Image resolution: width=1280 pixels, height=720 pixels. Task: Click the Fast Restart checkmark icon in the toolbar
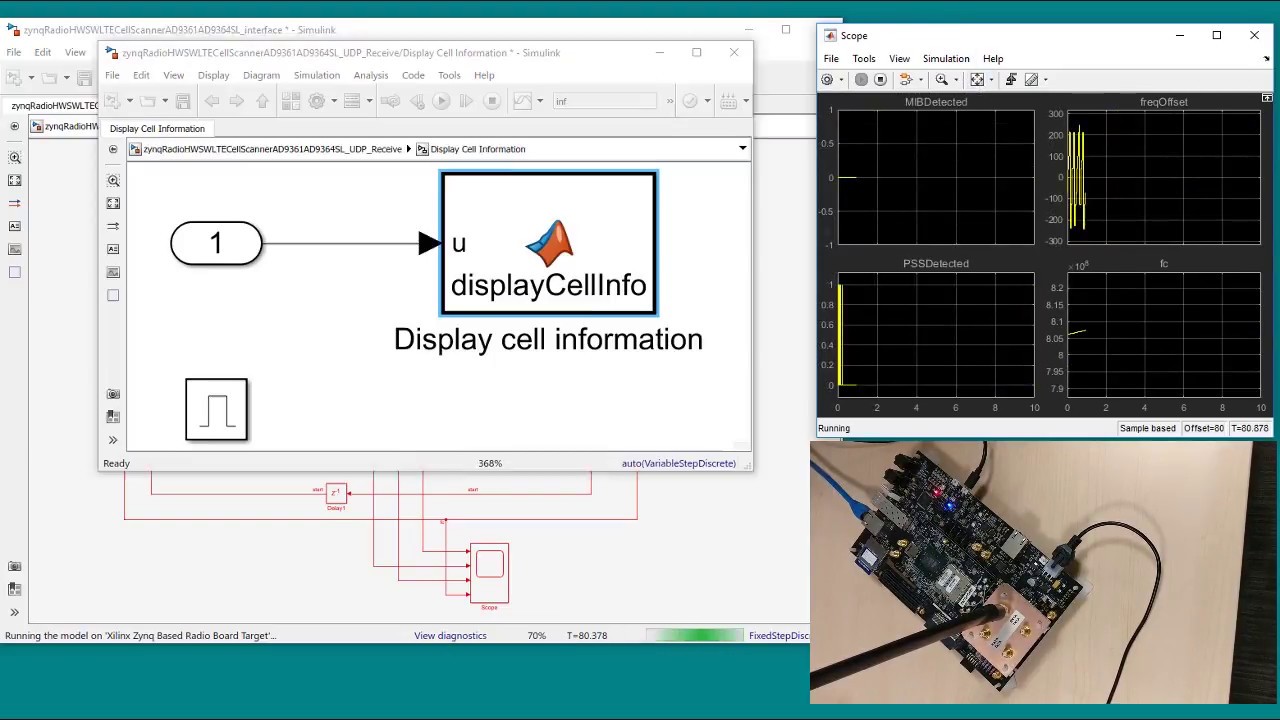689,101
